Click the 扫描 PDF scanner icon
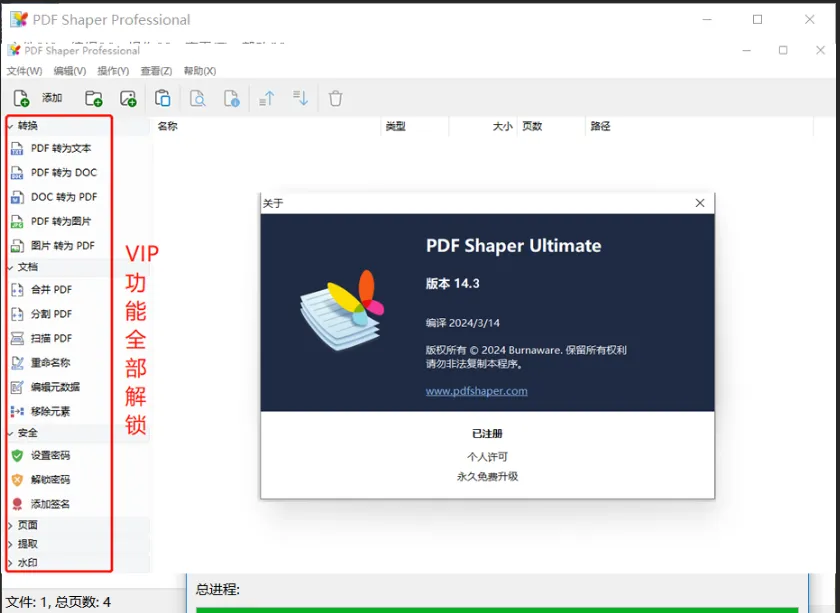 tap(17, 338)
